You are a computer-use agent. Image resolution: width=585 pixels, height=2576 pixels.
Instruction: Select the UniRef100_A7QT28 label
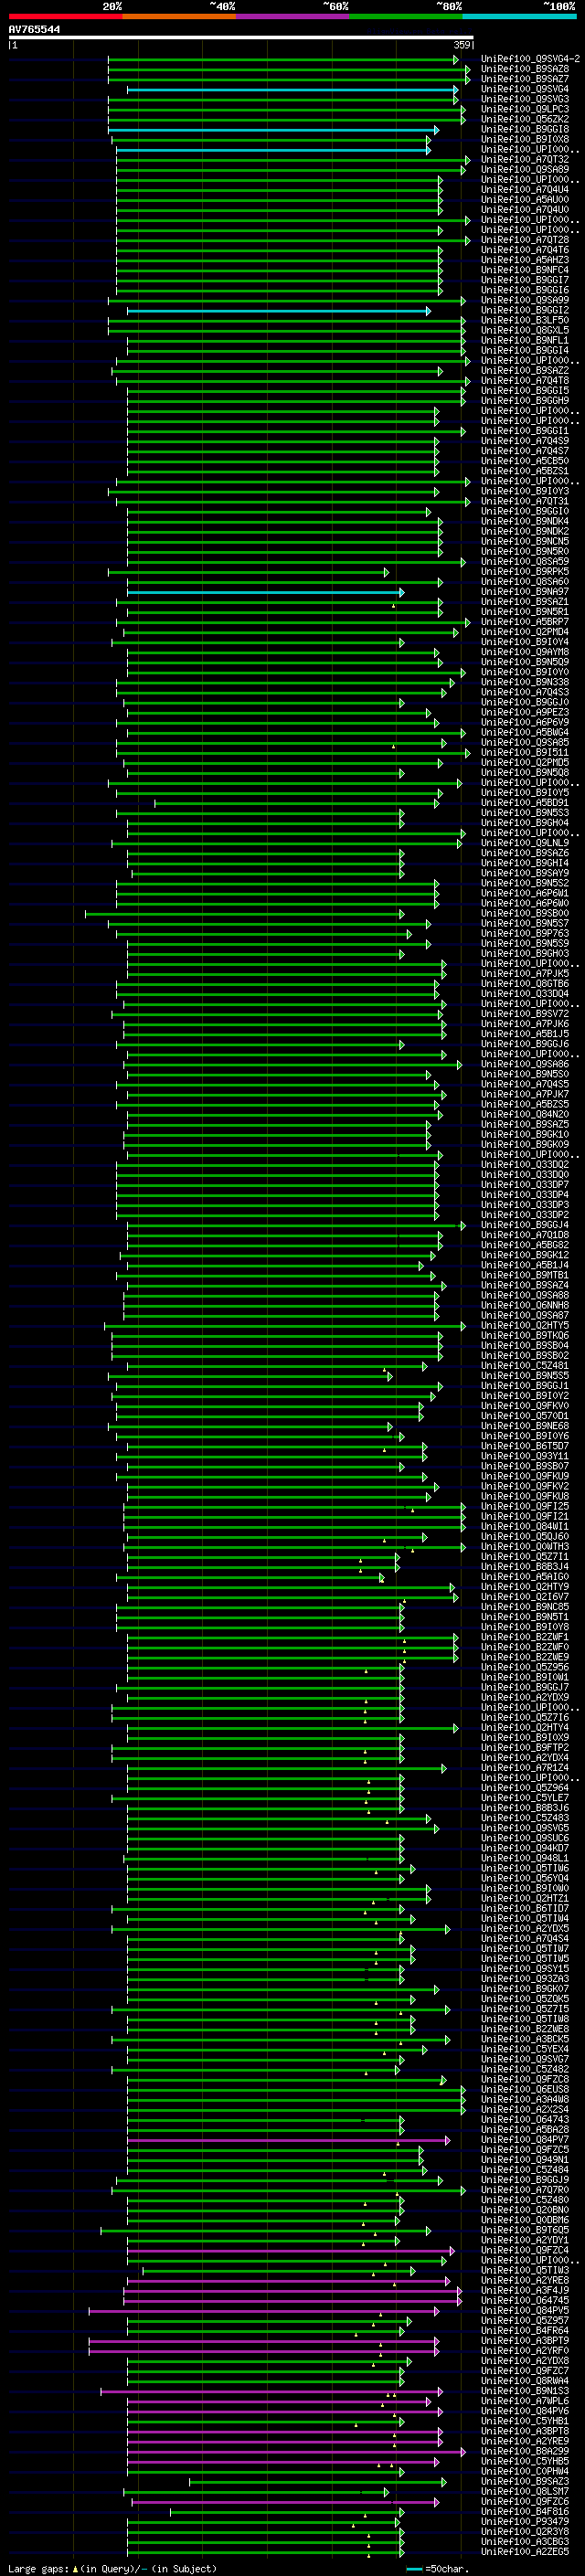[x=525, y=240]
